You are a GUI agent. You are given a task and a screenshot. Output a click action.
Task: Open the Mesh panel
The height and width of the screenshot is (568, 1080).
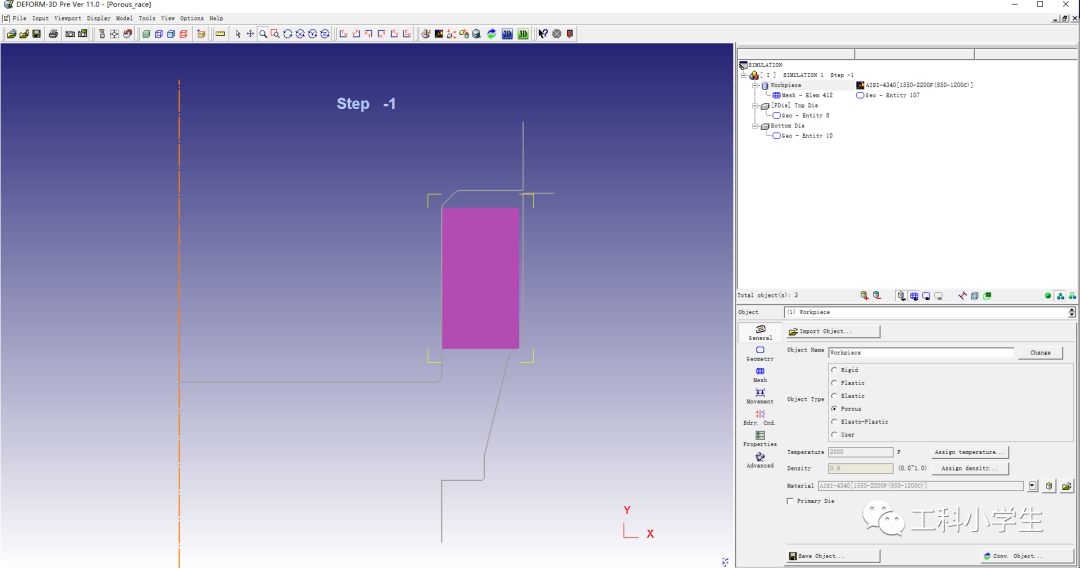(x=760, y=375)
